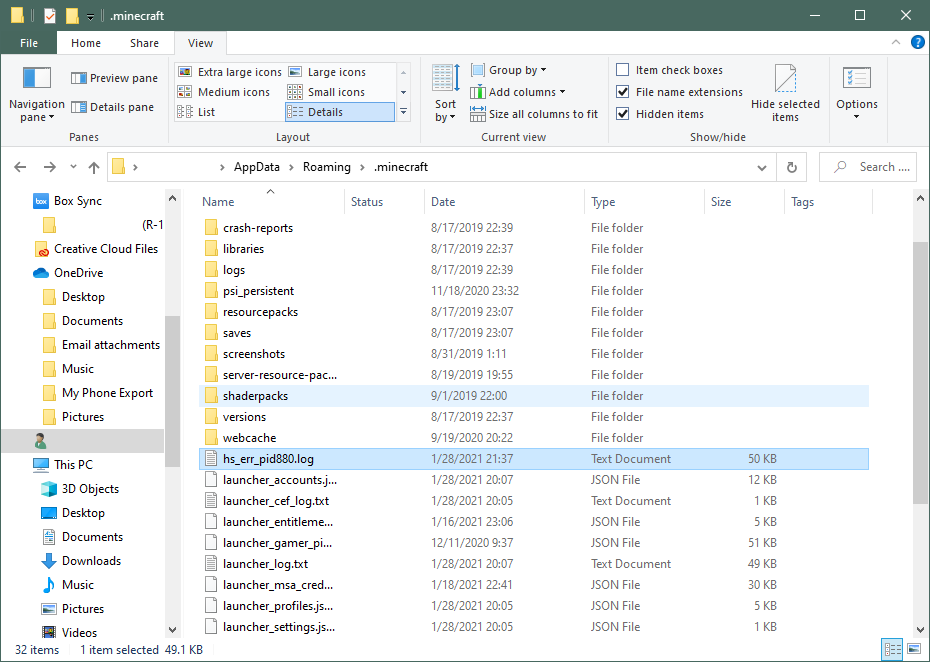The width and height of the screenshot is (930, 662).
Task: Open folder Options
Action: (856, 93)
